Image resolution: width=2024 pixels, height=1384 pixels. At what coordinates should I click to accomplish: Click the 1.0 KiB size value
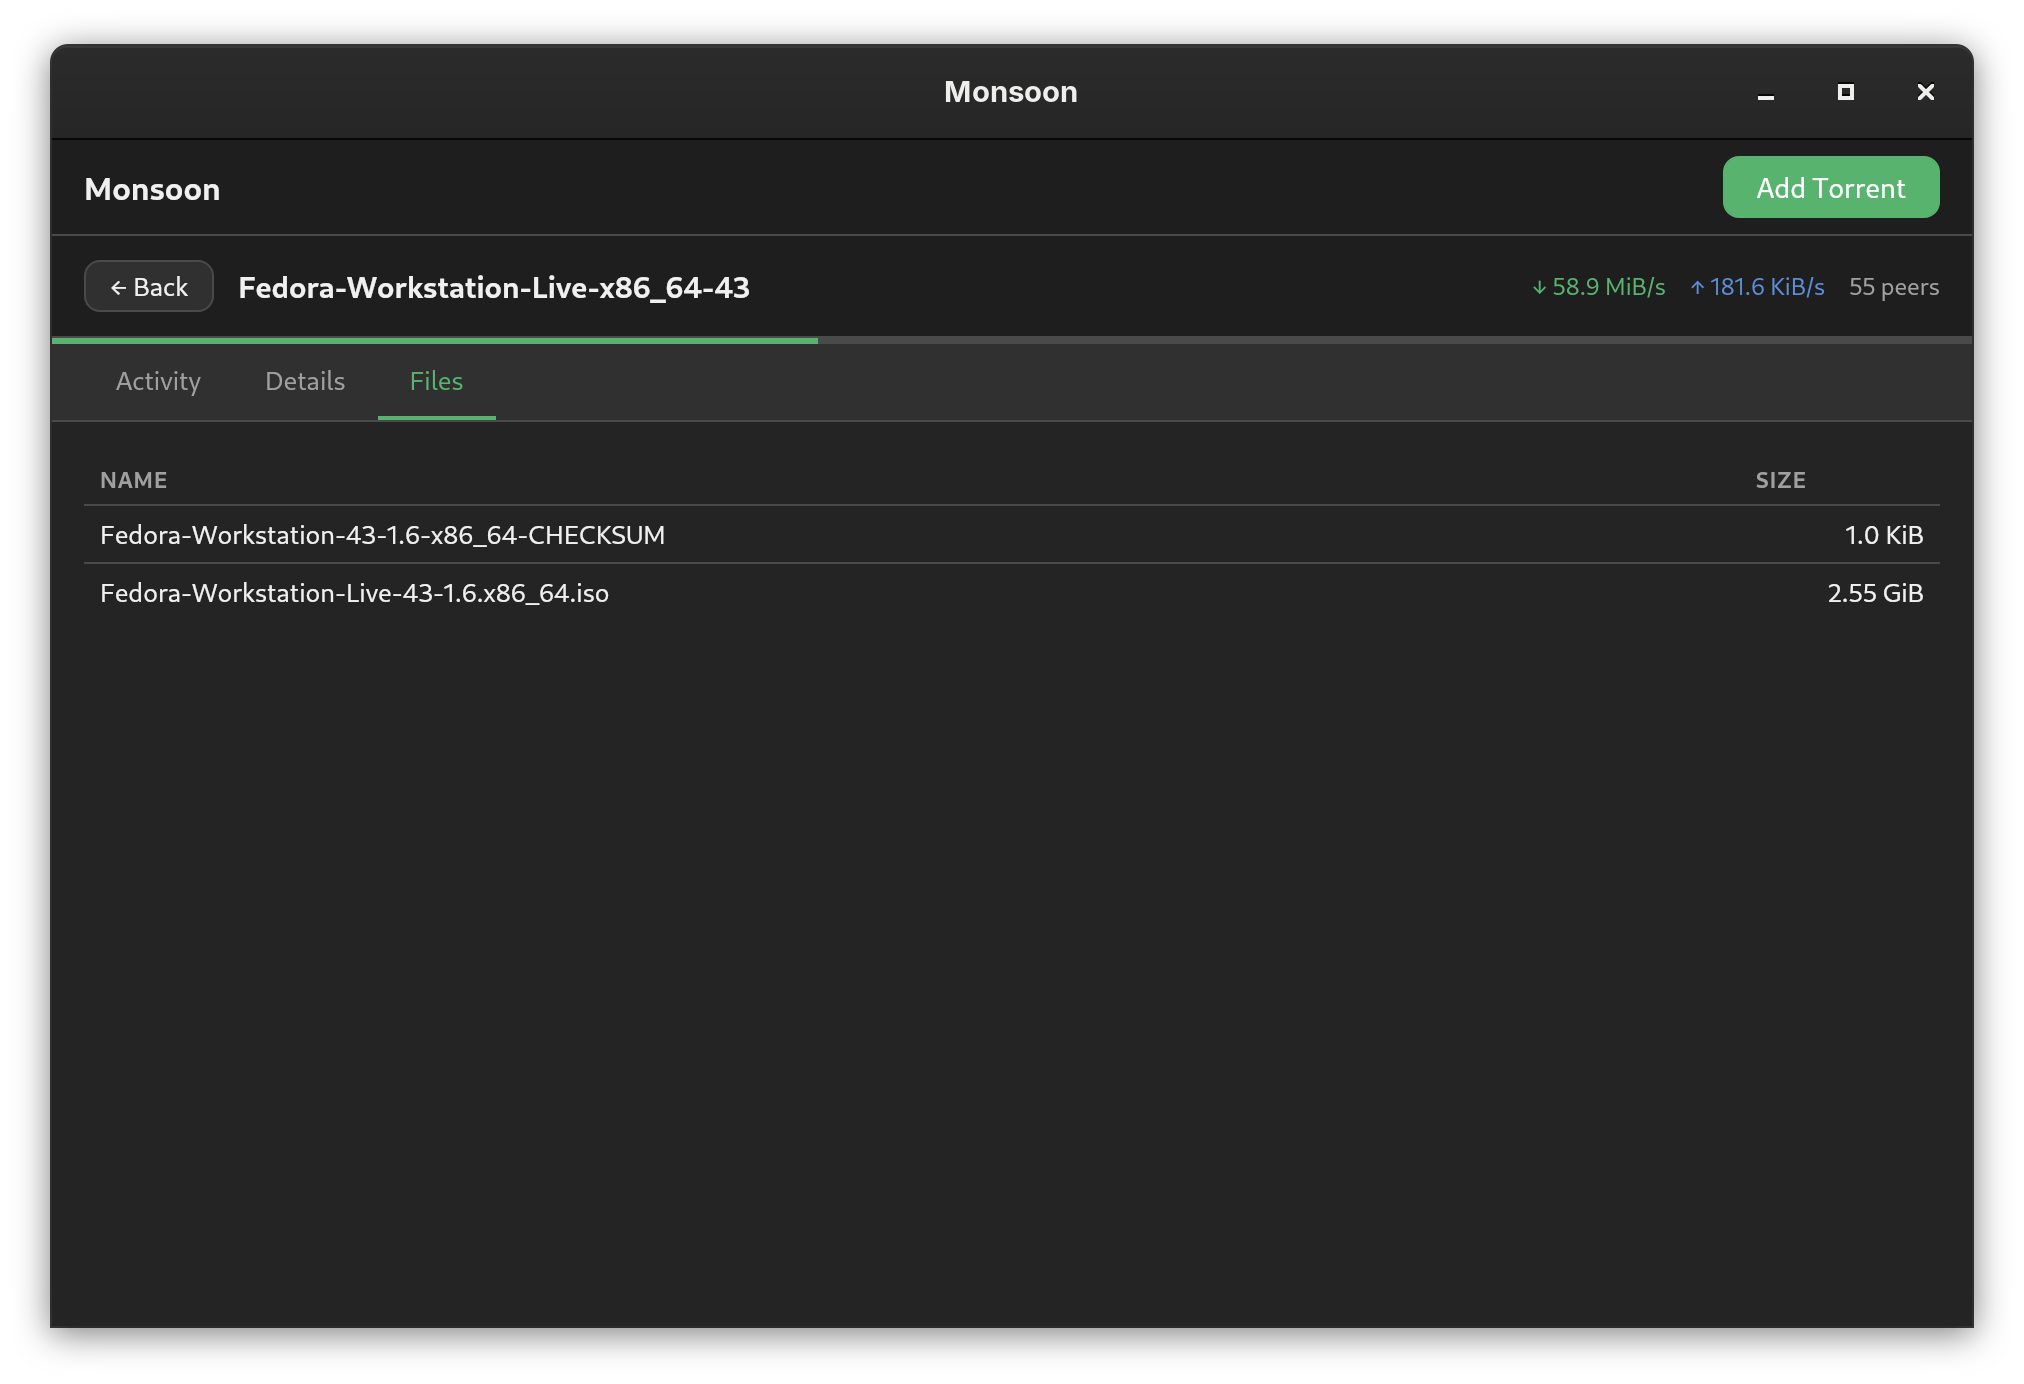point(1883,535)
